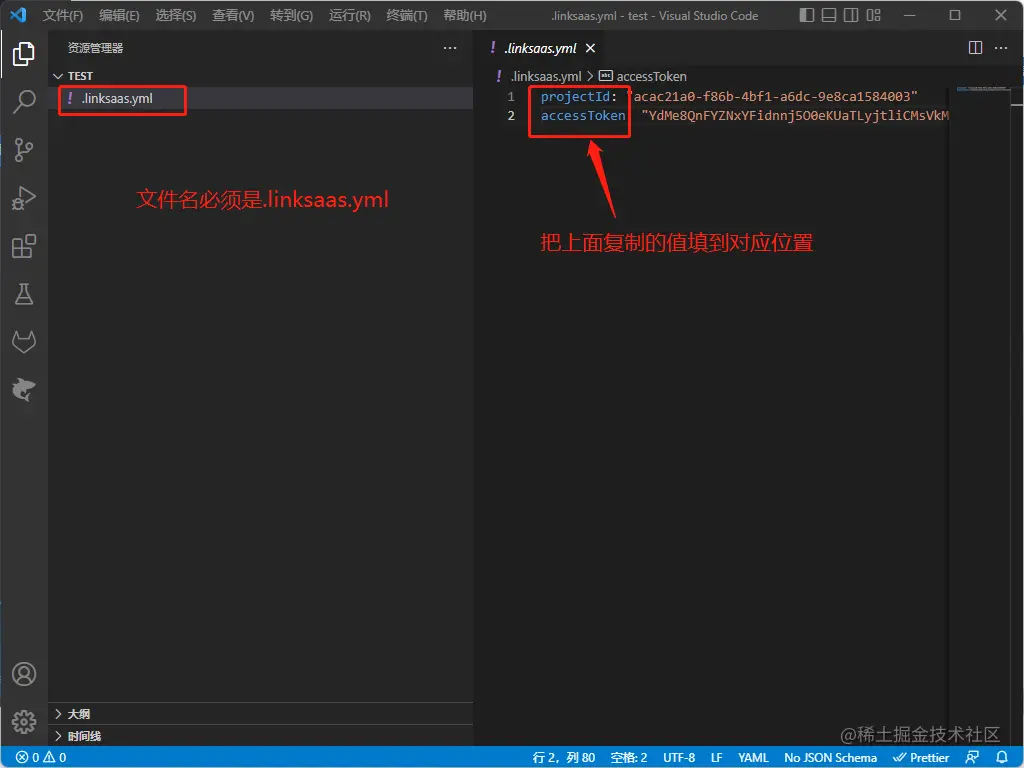This screenshot has width=1024, height=768.
Task: Open the 终端(T) menu
Action: pyautogui.click(x=406, y=15)
